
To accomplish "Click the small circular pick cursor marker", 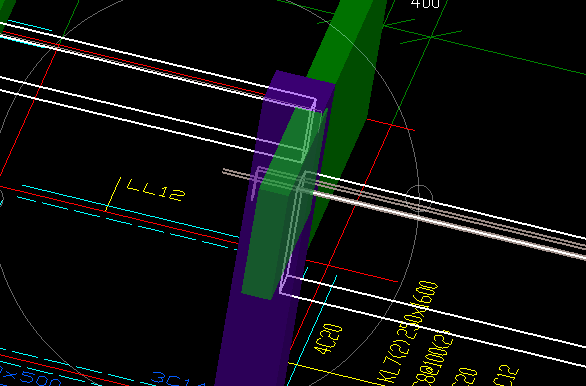I will tap(419, 198).
